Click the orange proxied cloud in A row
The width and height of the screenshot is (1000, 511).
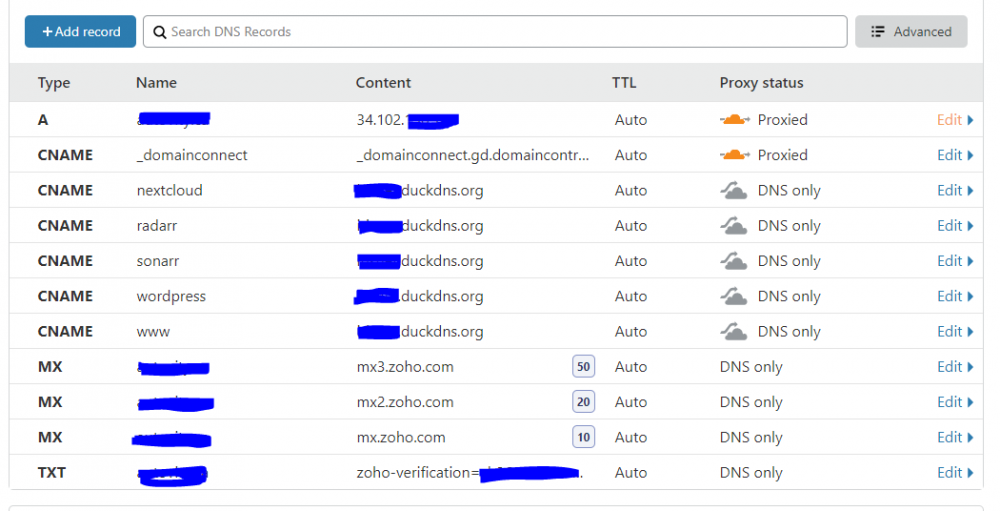click(x=735, y=119)
